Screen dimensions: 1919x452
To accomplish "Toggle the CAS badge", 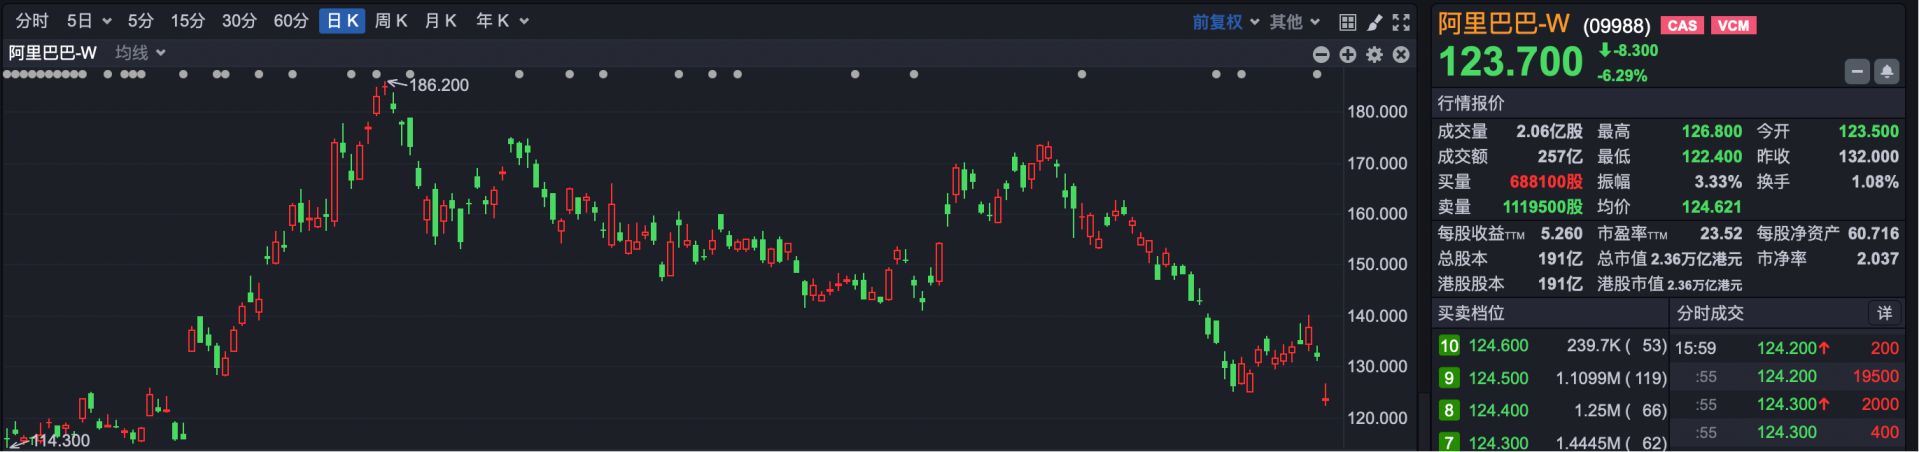I will pos(1682,25).
